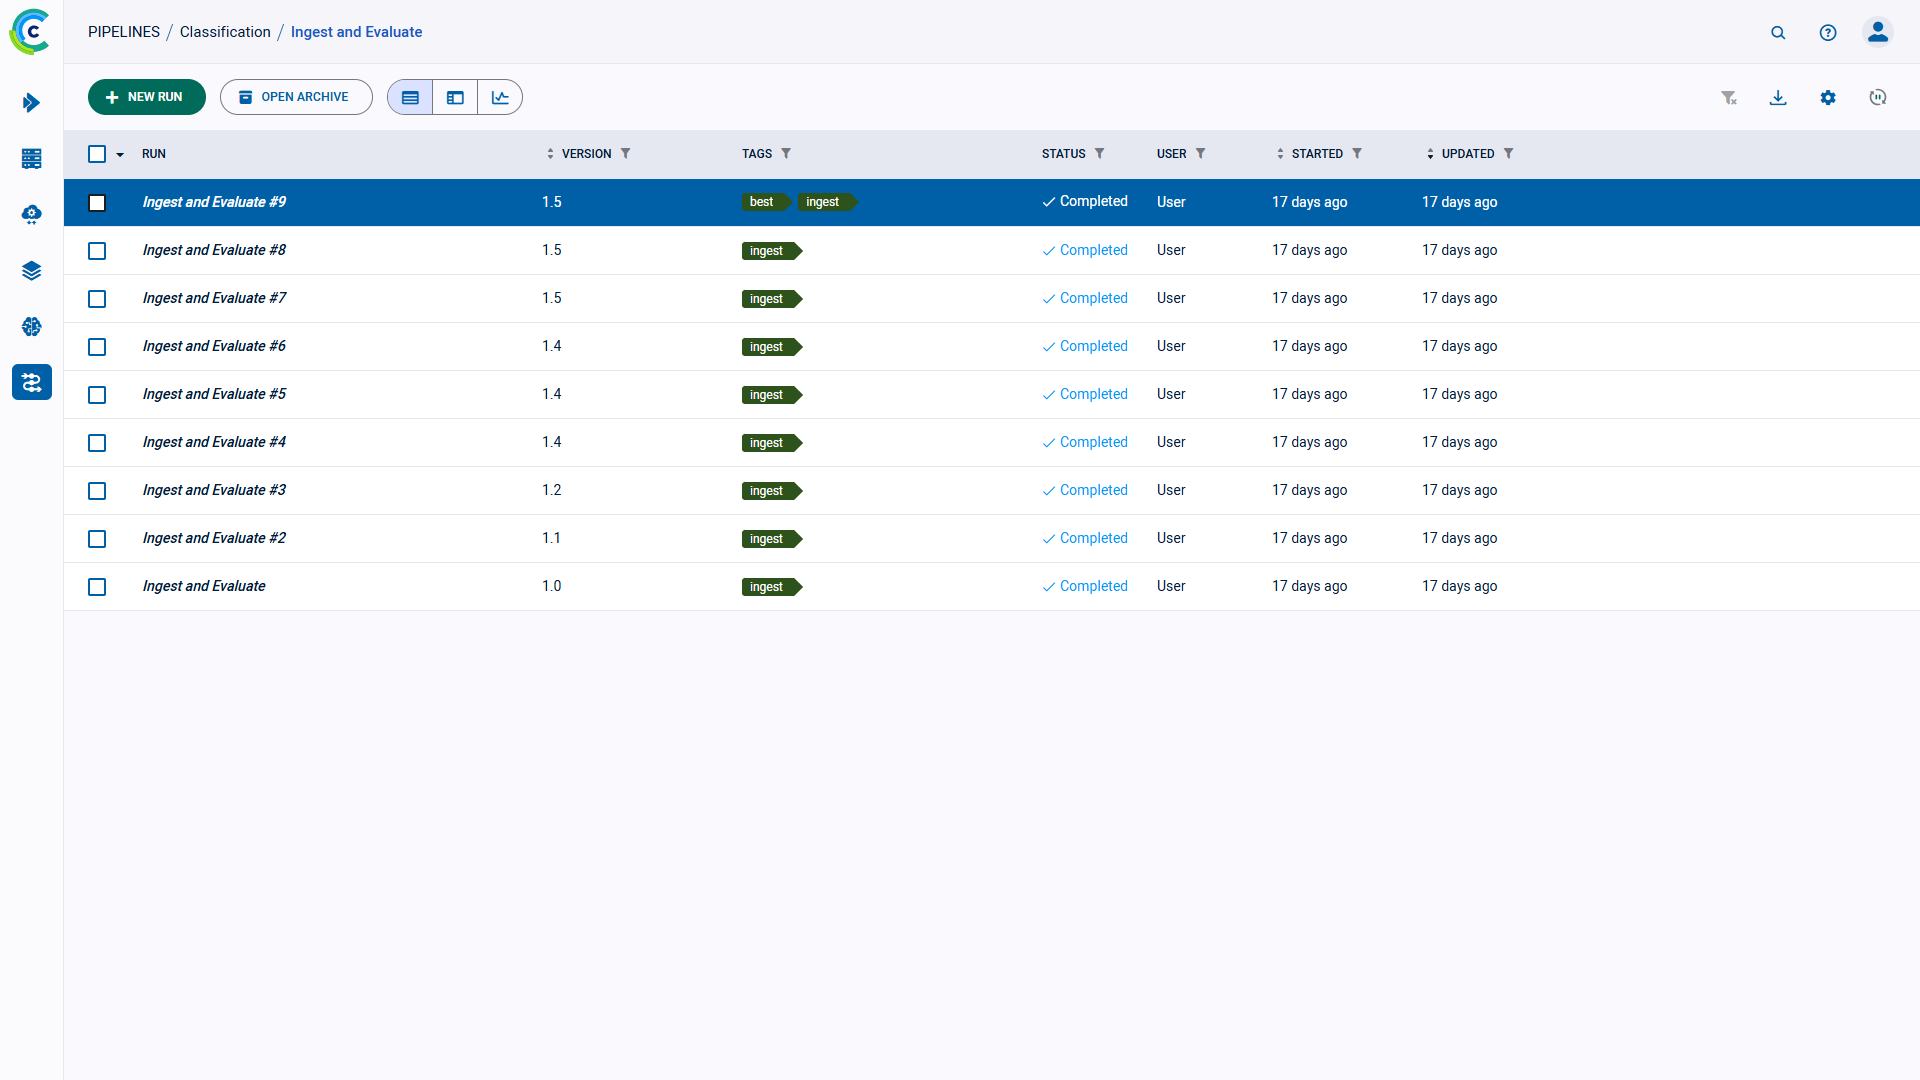Select the Pipelines icon in the sidebar
The height and width of the screenshot is (1080, 1920).
tap(31, 382)
